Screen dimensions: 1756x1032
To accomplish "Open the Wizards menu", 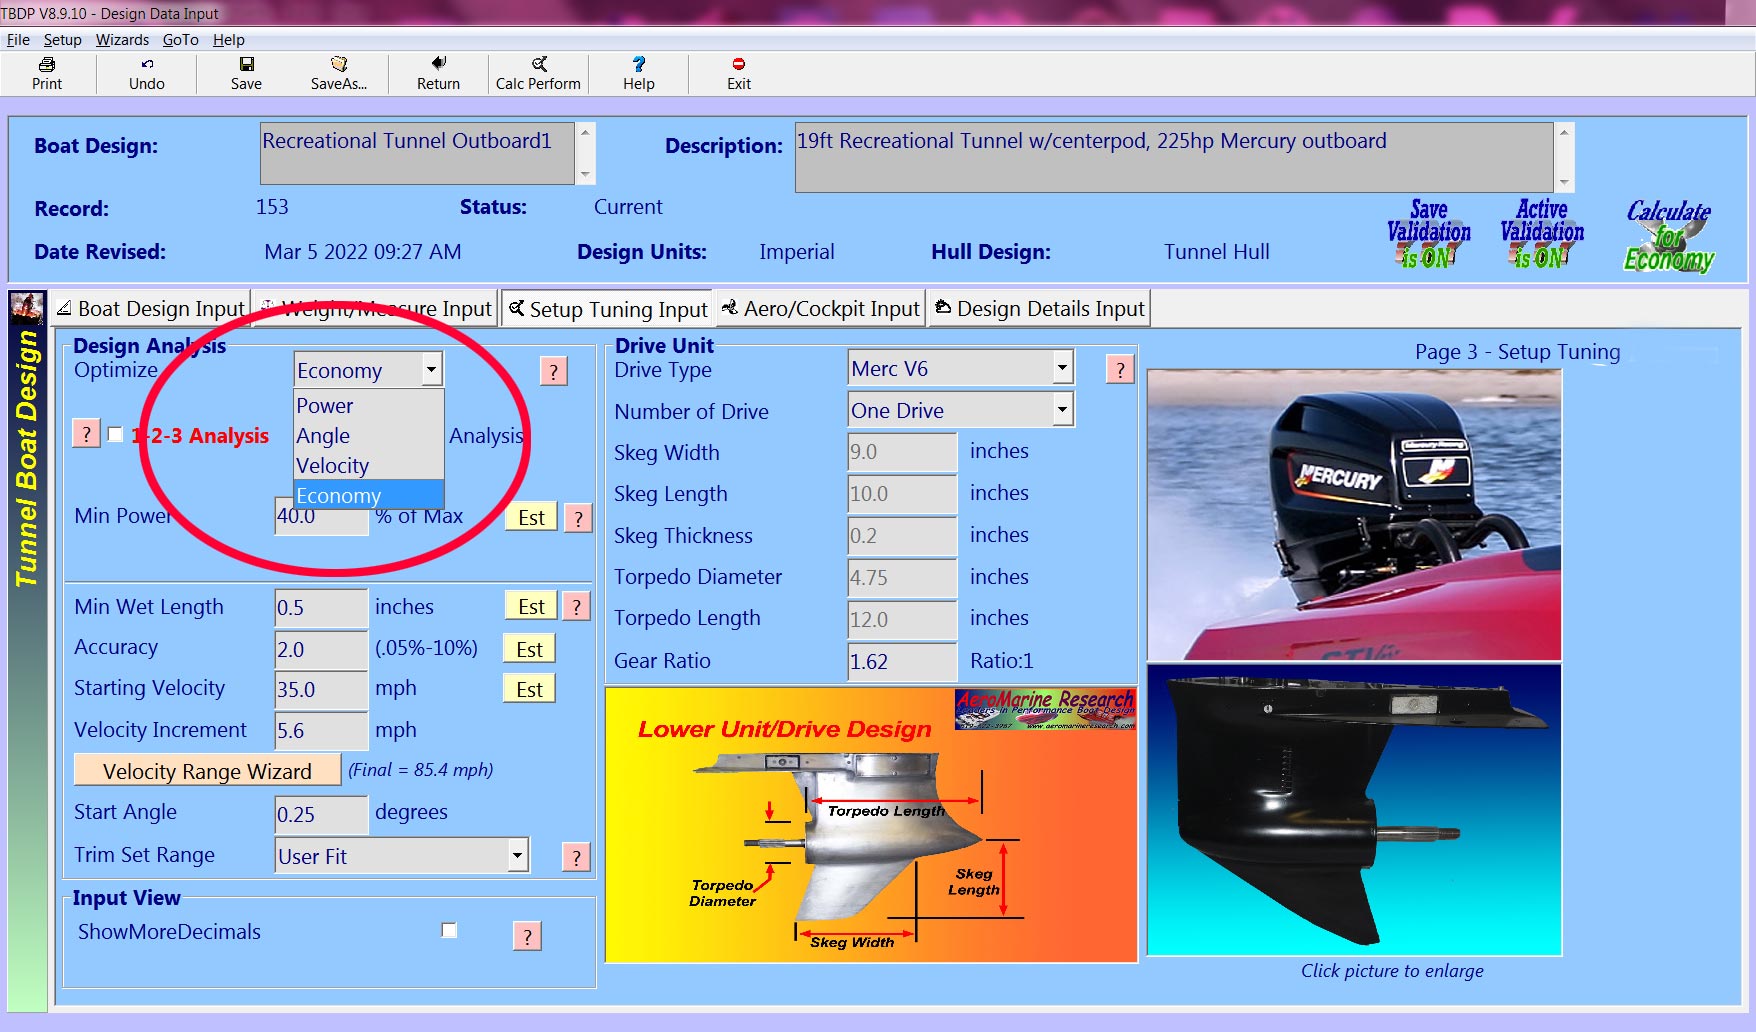I will 122,40.
